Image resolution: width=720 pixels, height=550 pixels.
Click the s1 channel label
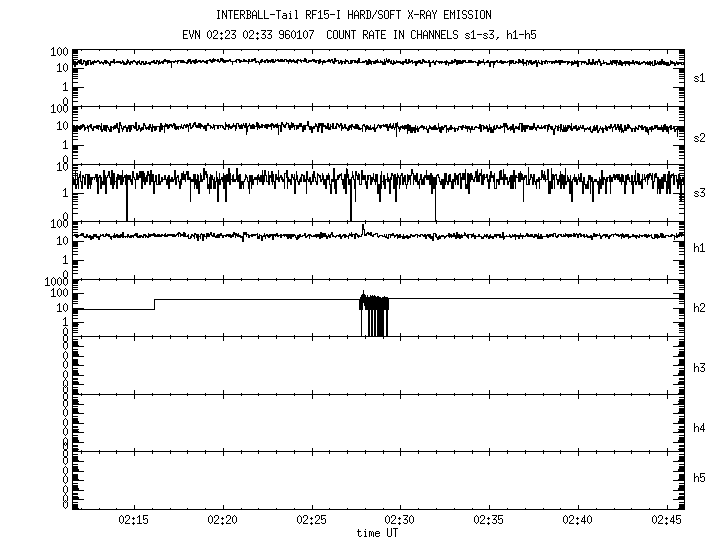tap(700, 77)
